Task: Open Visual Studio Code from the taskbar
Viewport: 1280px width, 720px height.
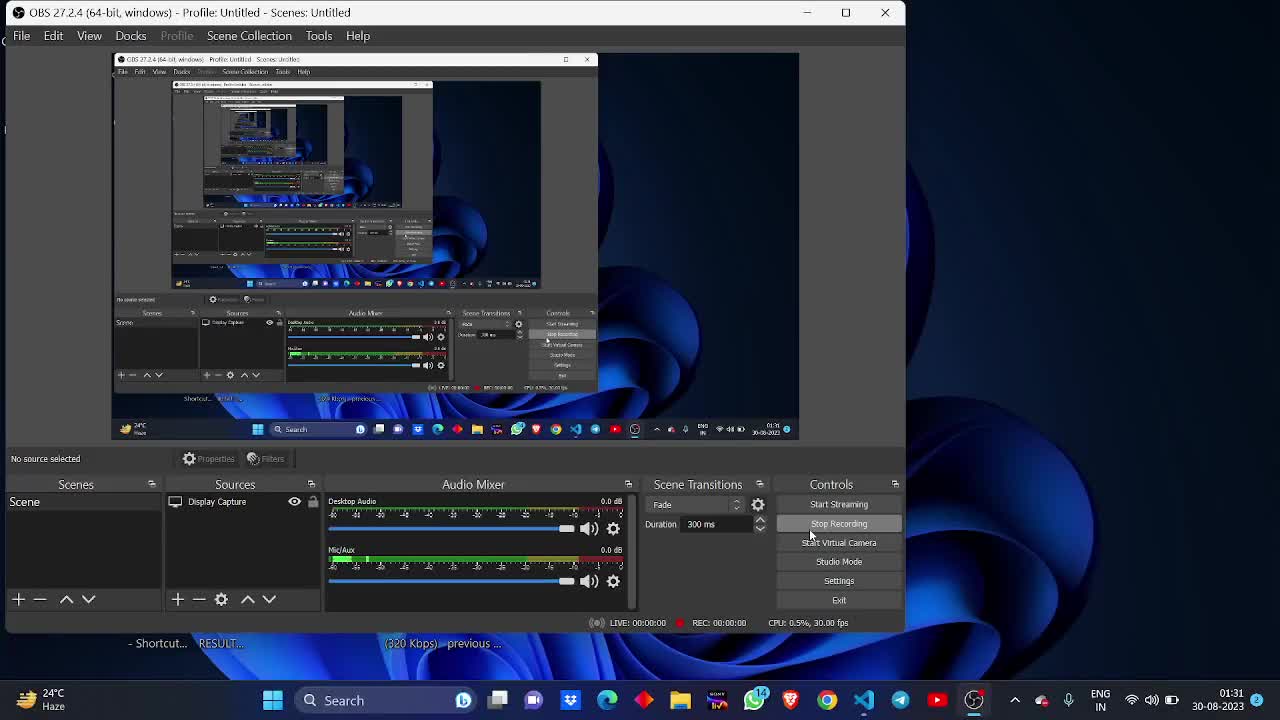Action: point(864,700)
